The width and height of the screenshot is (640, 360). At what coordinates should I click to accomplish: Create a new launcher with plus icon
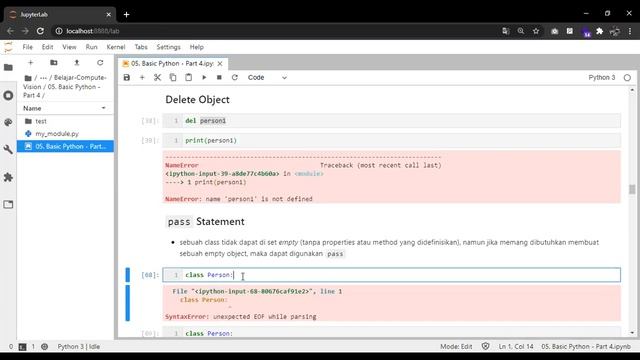coord(31,63)
